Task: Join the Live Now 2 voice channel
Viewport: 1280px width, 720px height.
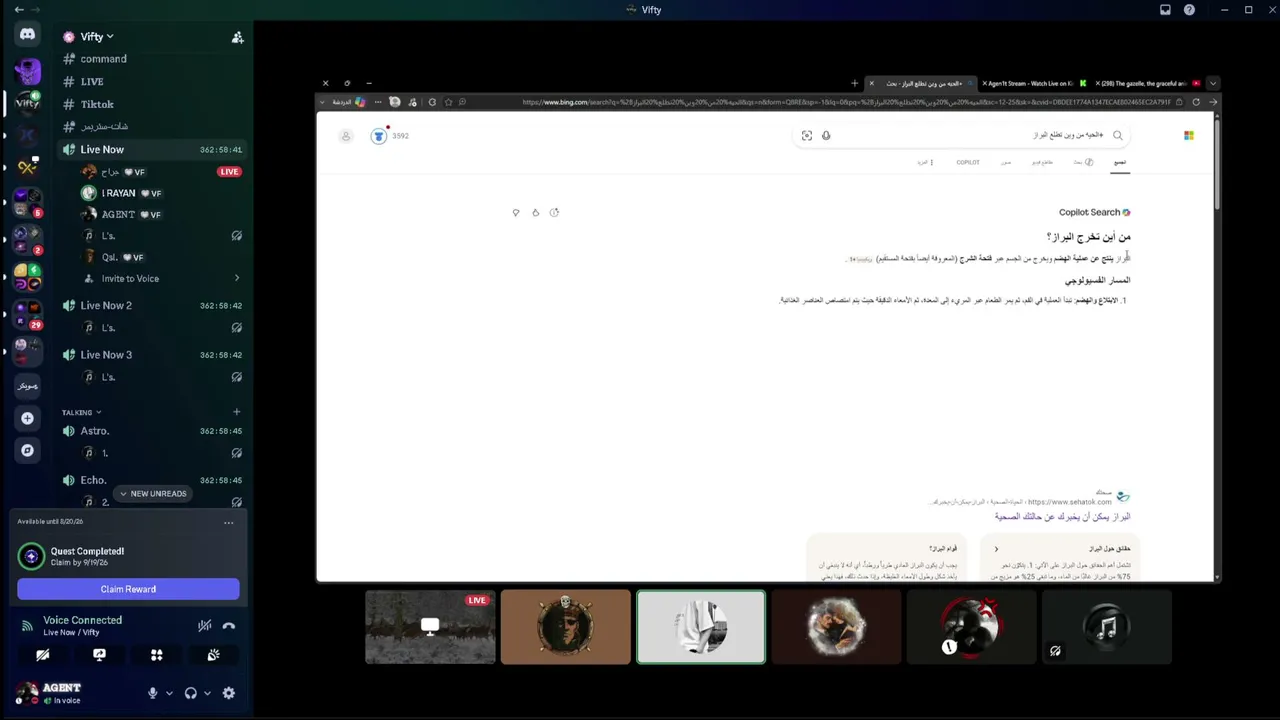Action: tap(150, 306)
